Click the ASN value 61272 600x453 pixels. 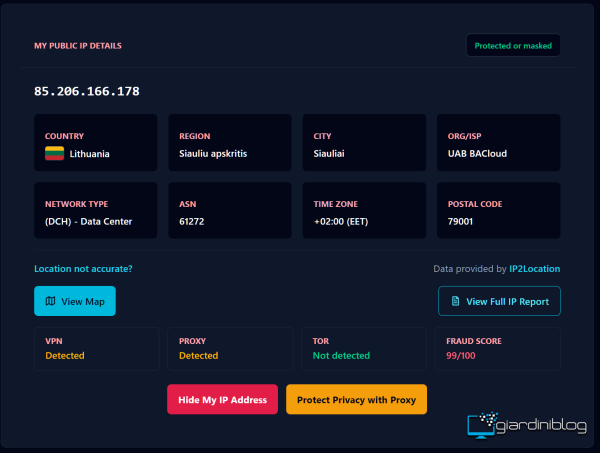(x=192, y=222)
